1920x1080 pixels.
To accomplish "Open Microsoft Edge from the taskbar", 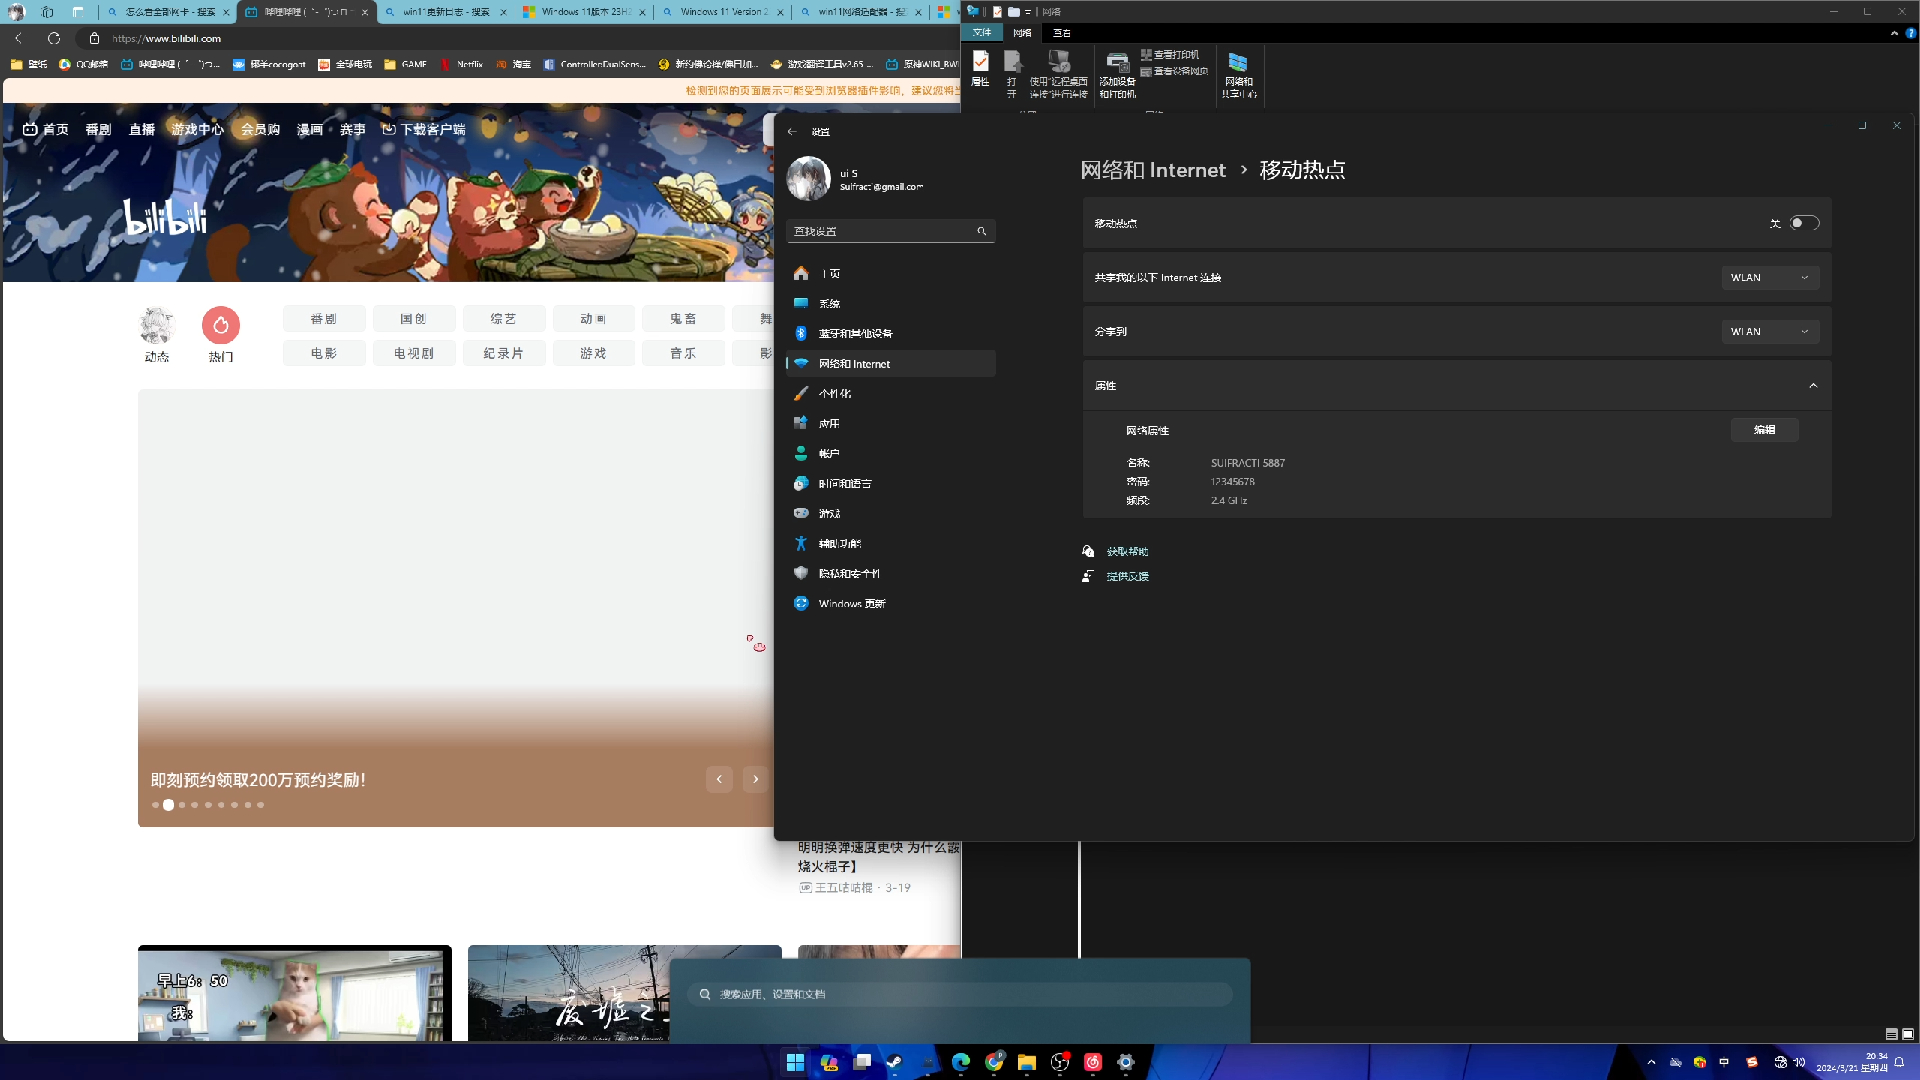I will (960, 1062).
